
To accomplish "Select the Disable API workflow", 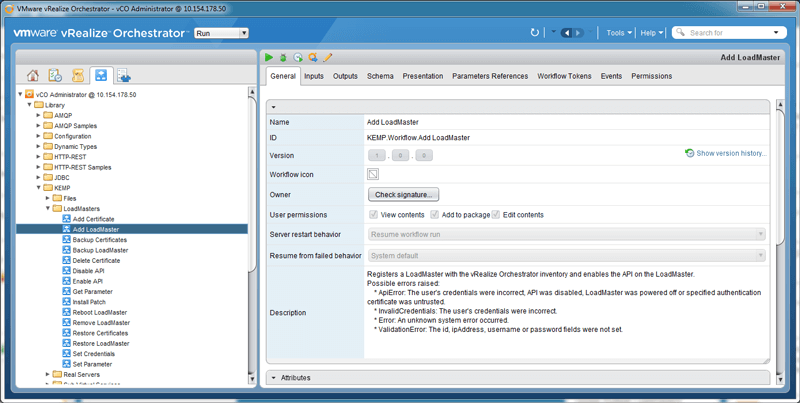I will coord(88,271).
